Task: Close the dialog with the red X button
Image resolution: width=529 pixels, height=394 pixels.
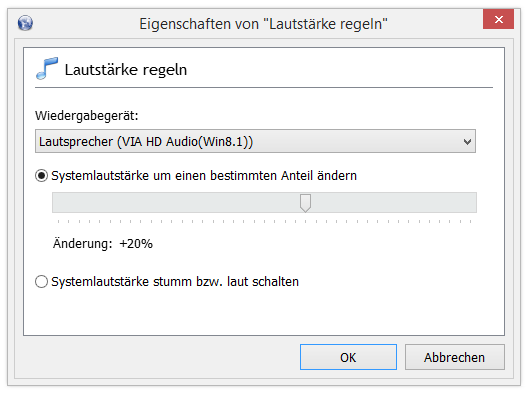Action: coord(498,19)
